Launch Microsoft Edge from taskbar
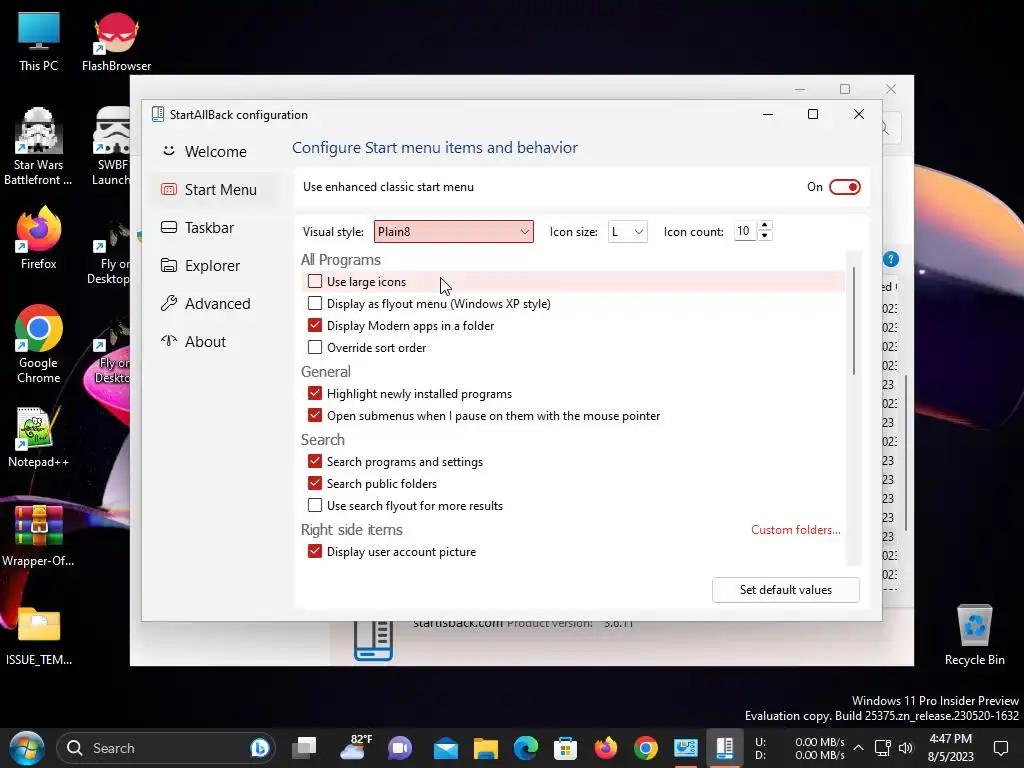The image size is (1024, 768). (x=526, y=748)
